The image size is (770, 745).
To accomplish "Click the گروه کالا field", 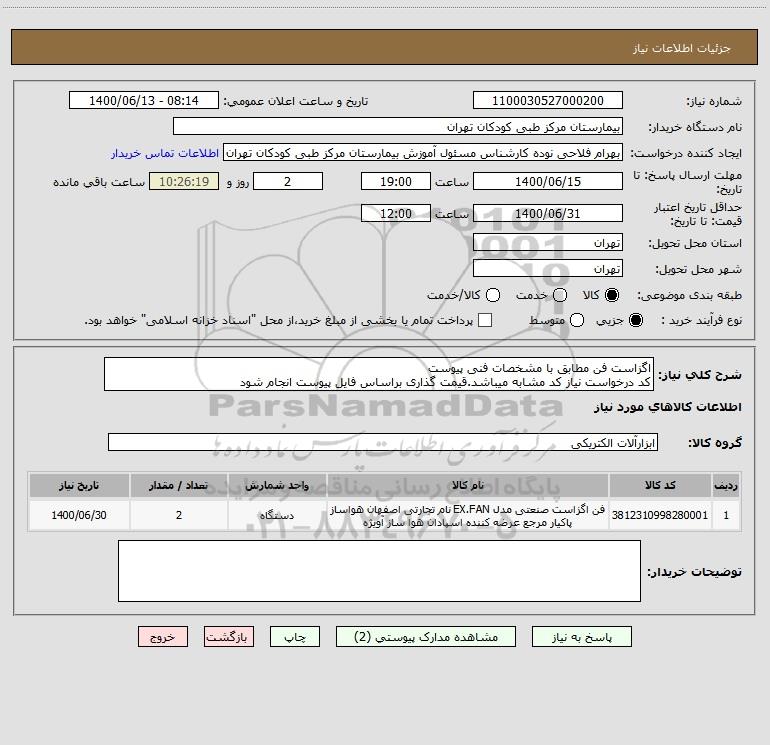I will (382, 442).
